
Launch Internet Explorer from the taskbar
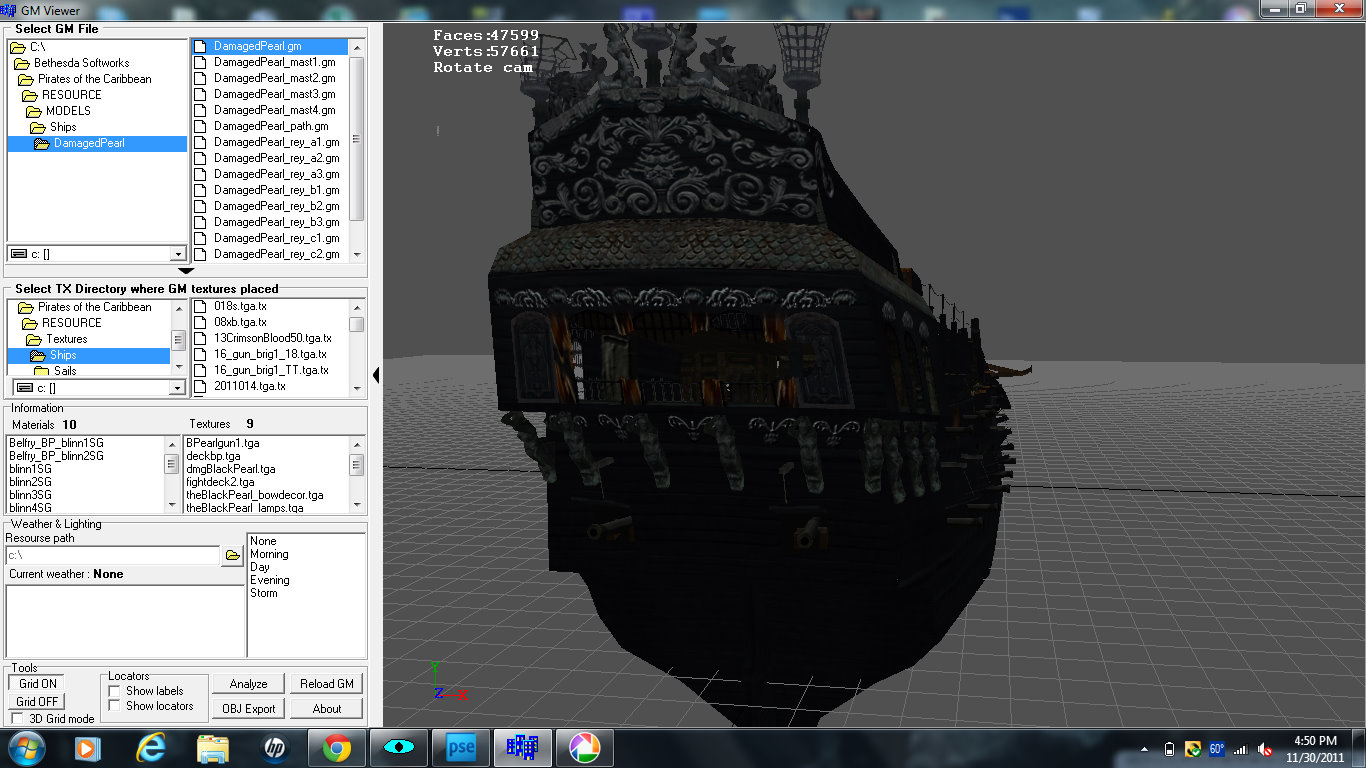tap(151, 748)
